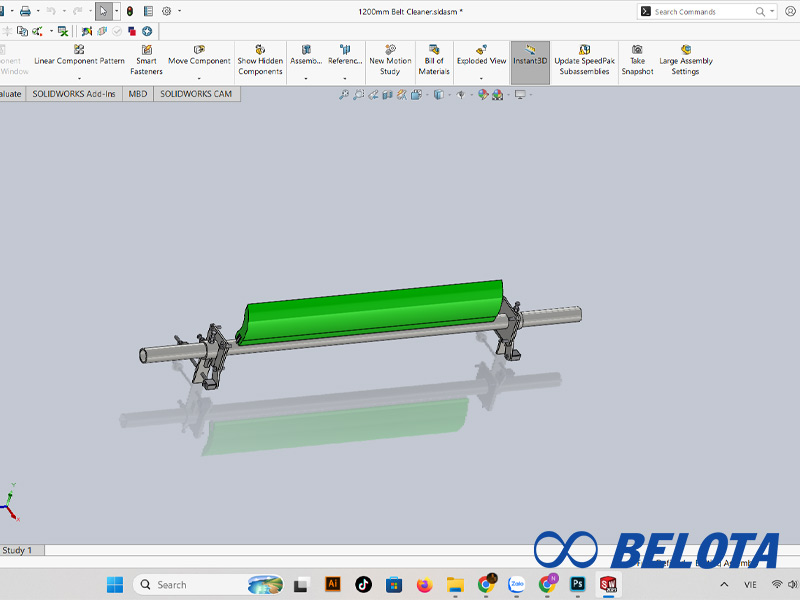Open Windows Start menu
Image resolution: width=800 pixels, height=600 pixels.
[x=115, y=585]
